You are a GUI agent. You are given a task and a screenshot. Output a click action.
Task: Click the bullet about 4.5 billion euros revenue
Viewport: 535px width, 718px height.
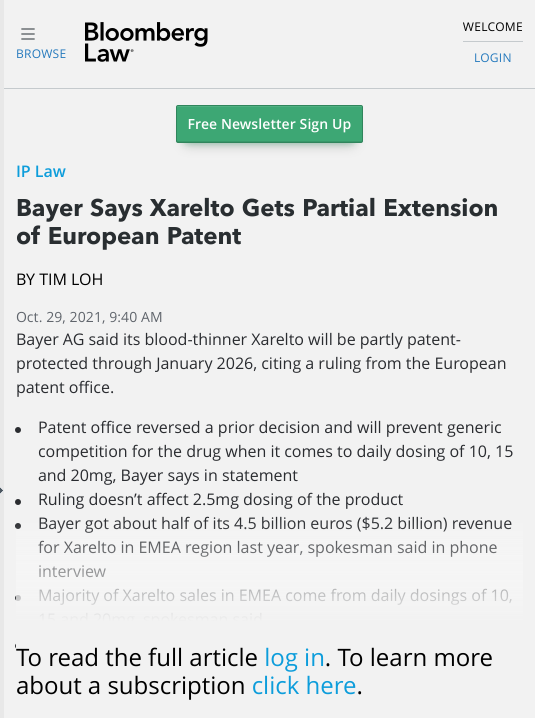click(x=275, y=547)
